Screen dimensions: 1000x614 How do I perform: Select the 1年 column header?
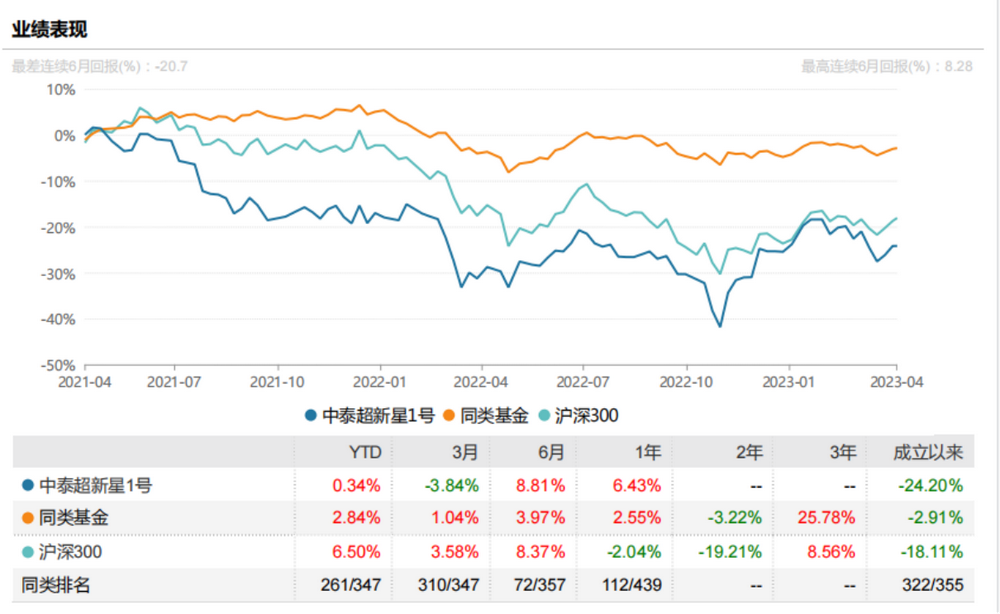[x=647, y=453]
